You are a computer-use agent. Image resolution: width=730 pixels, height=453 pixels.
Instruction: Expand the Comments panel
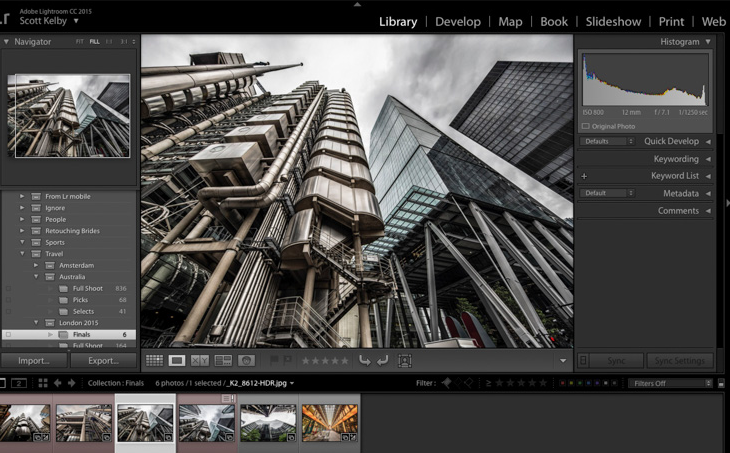[x=708, y=211]
